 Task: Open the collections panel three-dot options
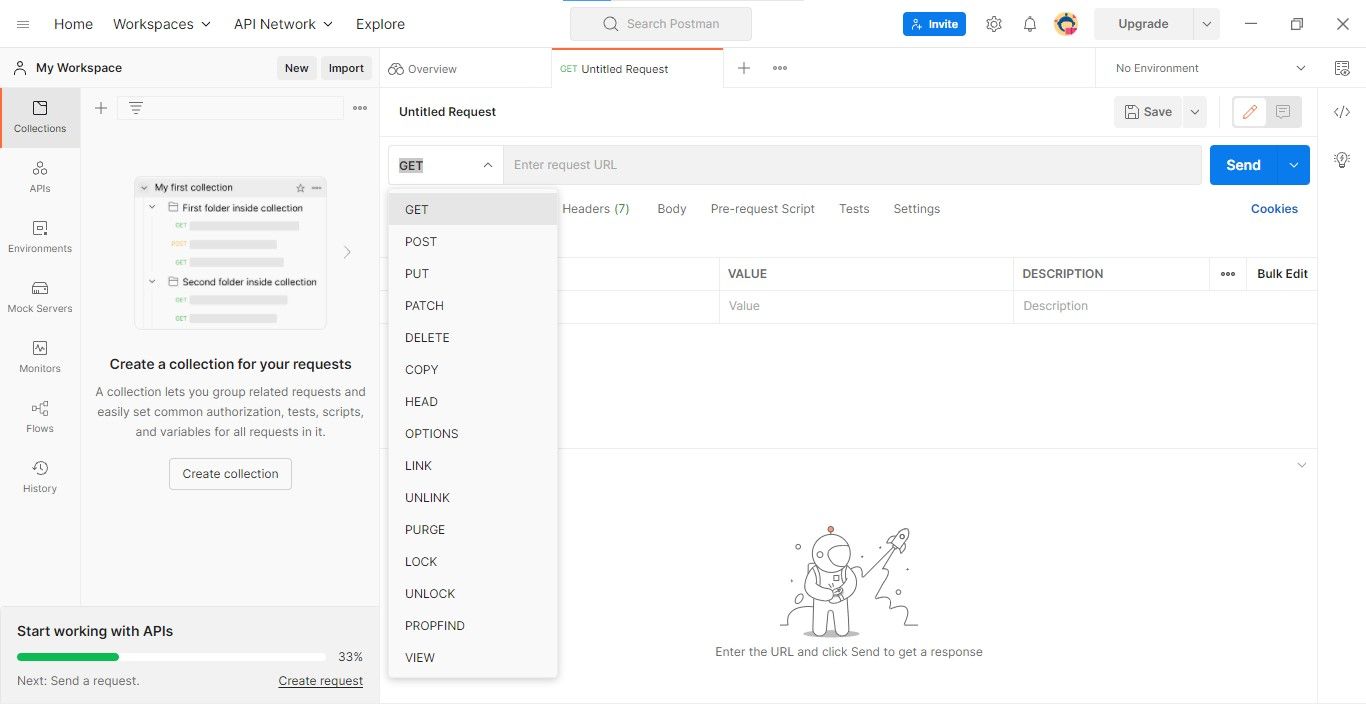tap(360, 108)
